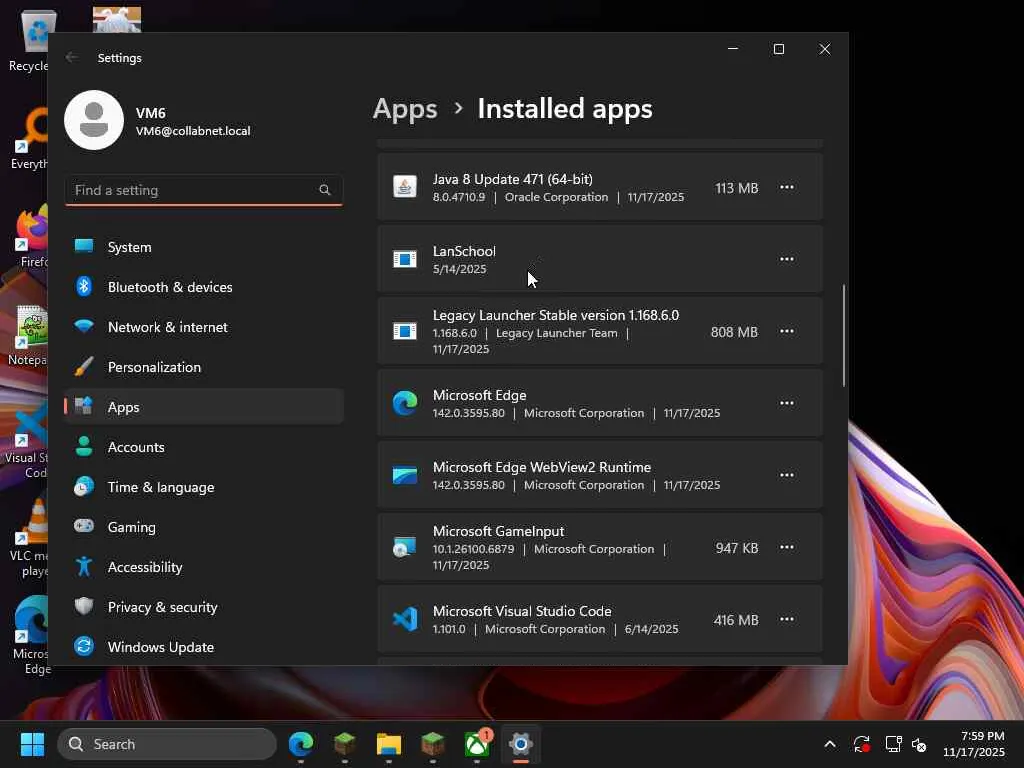This screenshot has width=1024, height=768.
Task: Open File Explorer from the taskbar
Action: 389,744
